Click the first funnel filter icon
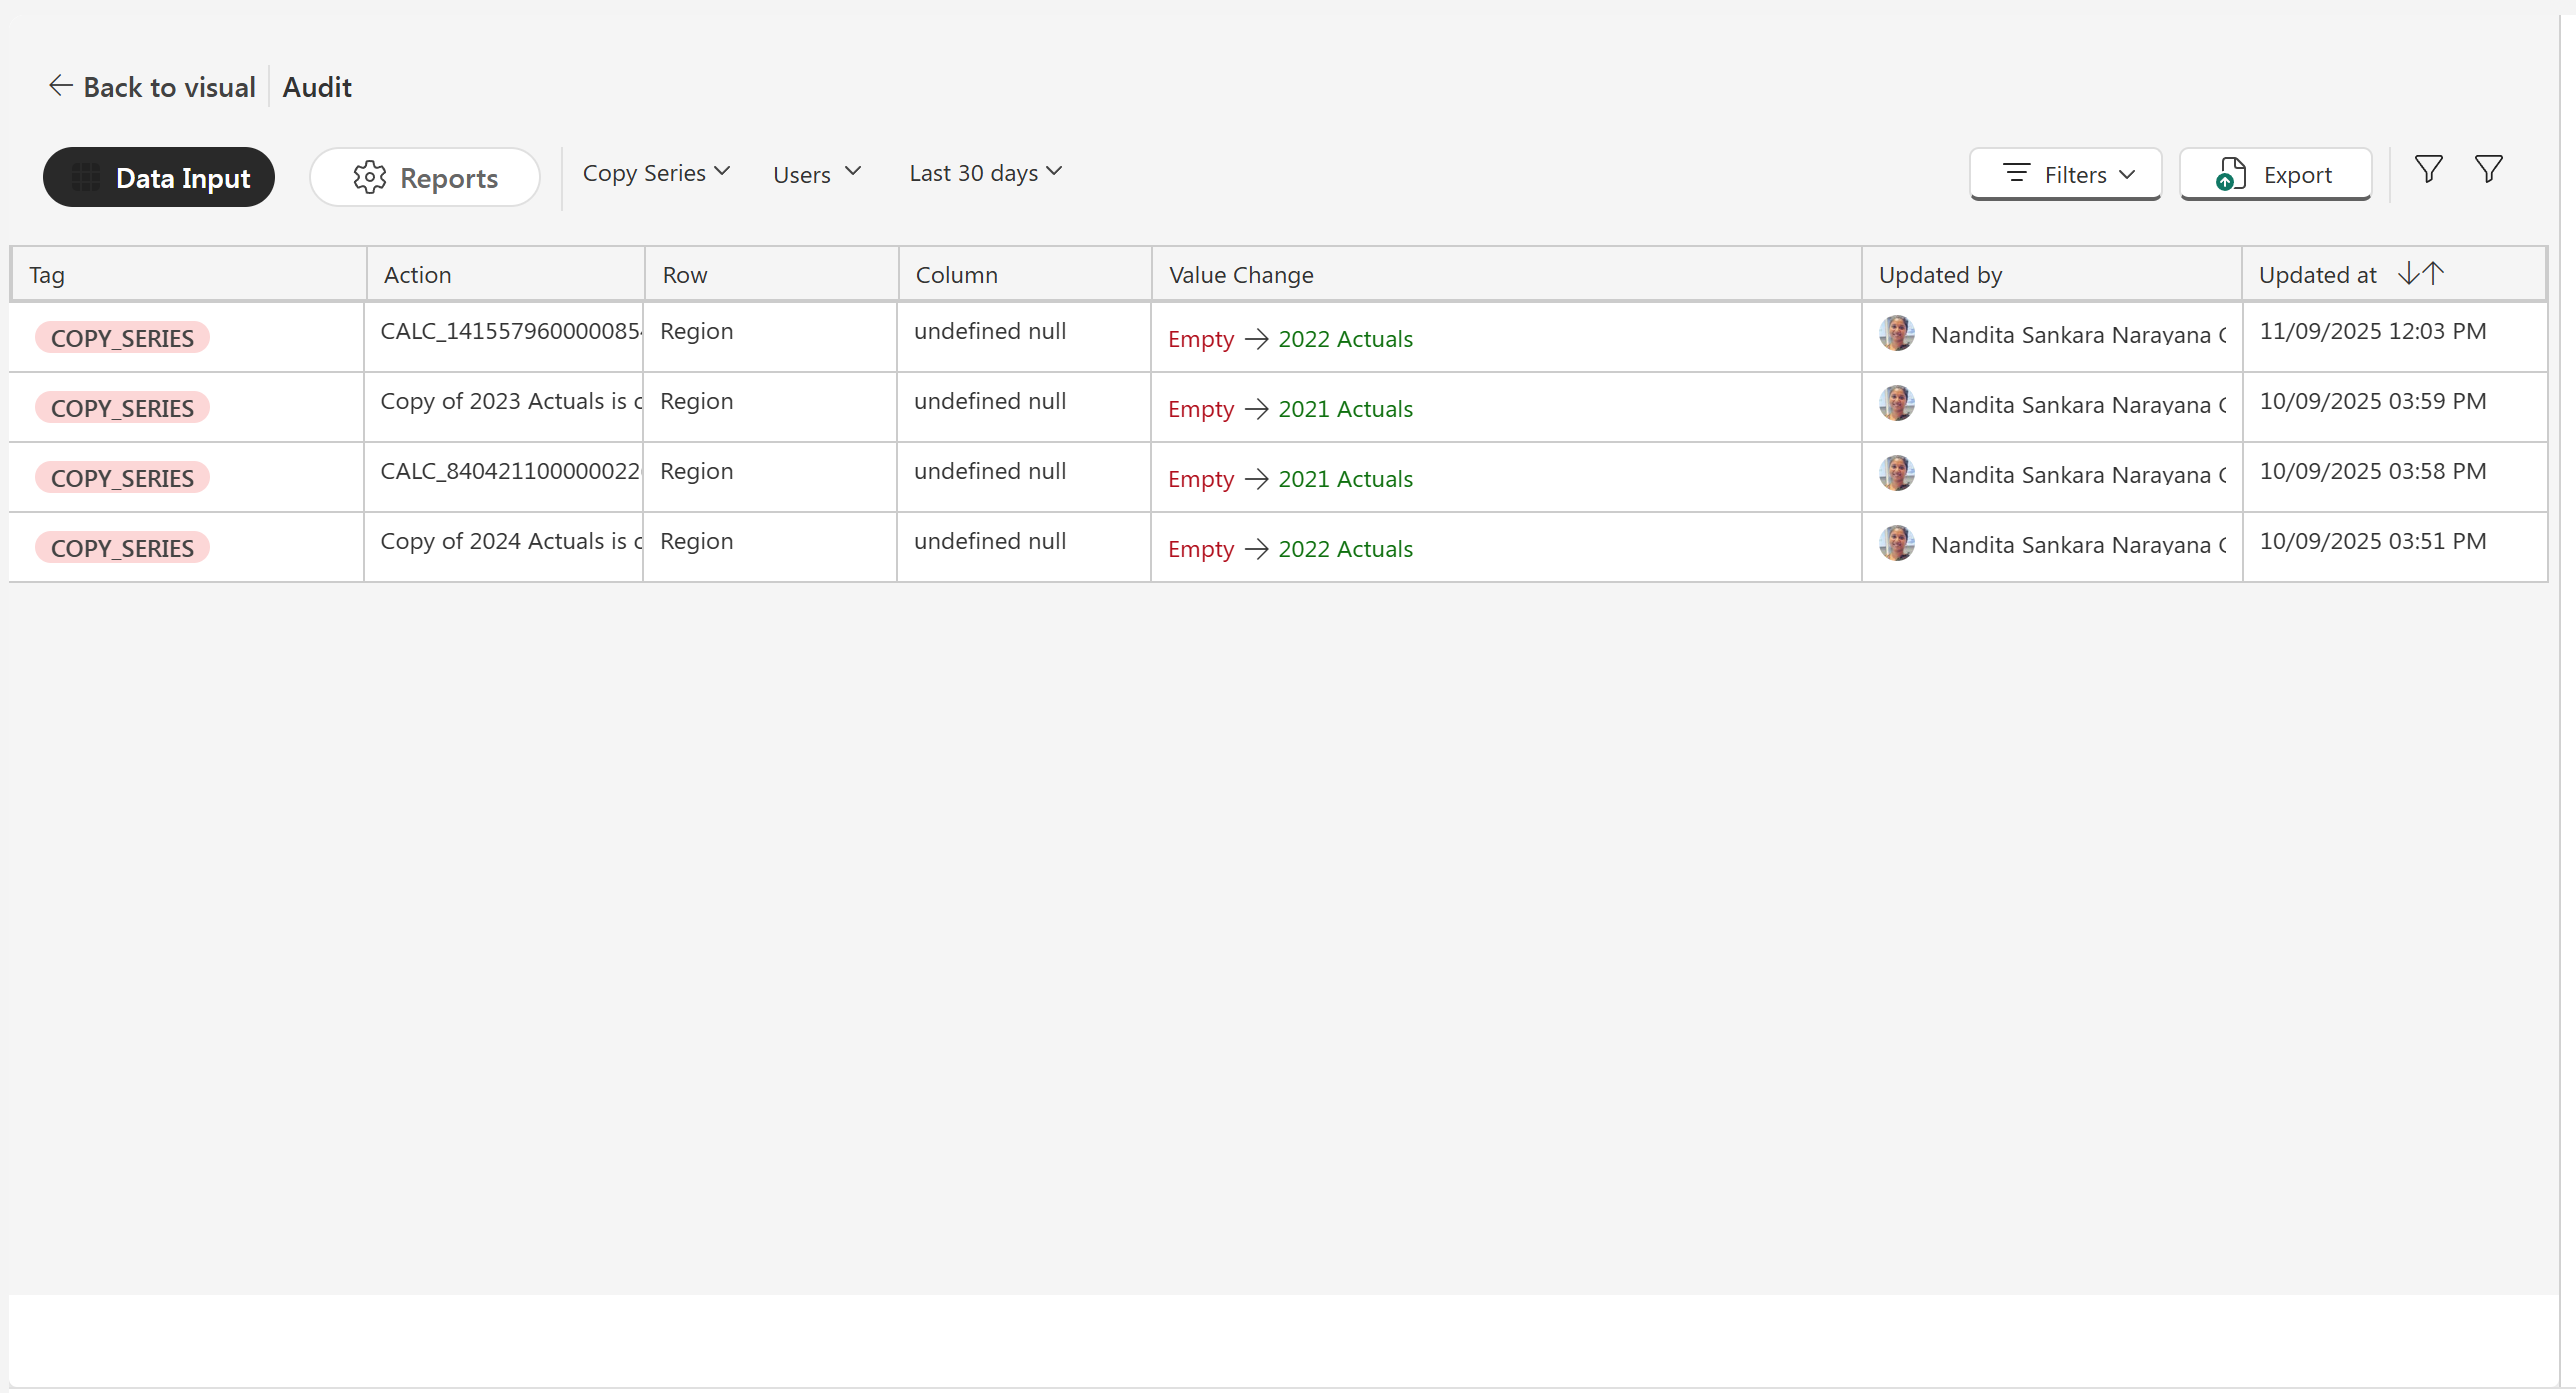The height and width of the screenshot is (1393, 2576). click(x=2428, y=169)
